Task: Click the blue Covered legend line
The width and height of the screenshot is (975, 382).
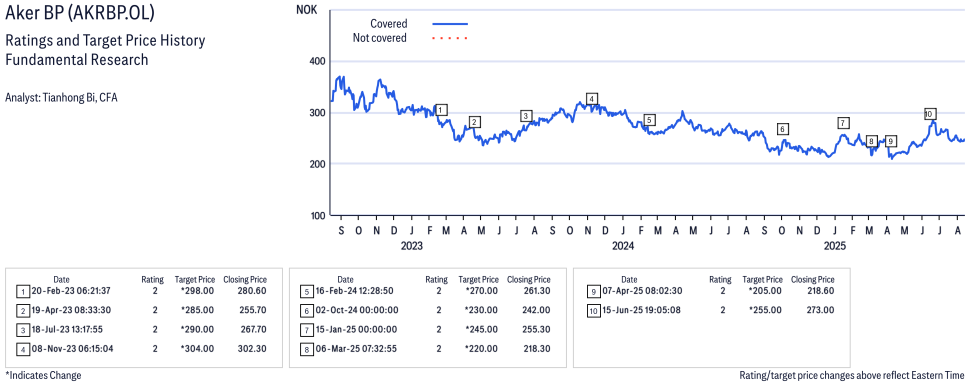Action: click(x=450, y=24)
